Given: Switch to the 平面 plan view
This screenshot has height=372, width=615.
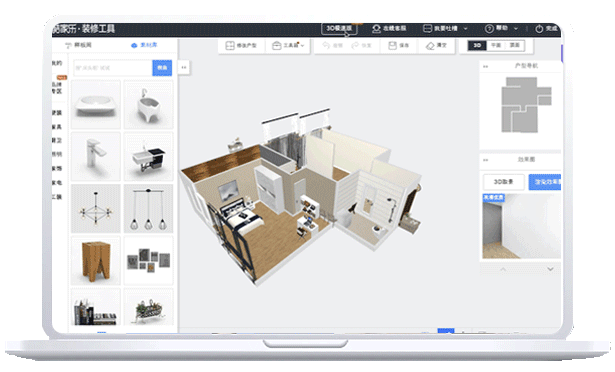Looking at the screenshot, I should [x=496, y=46].
